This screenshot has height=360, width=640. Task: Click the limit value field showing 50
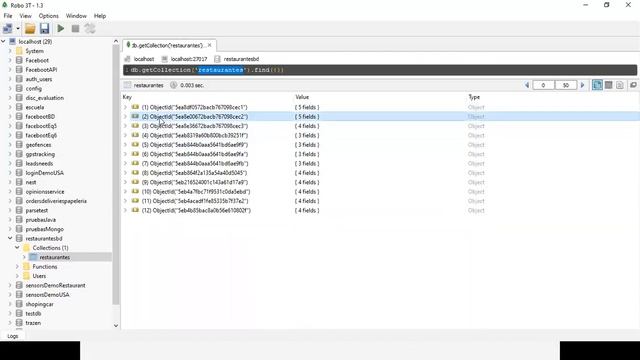[x=566, y=85]
